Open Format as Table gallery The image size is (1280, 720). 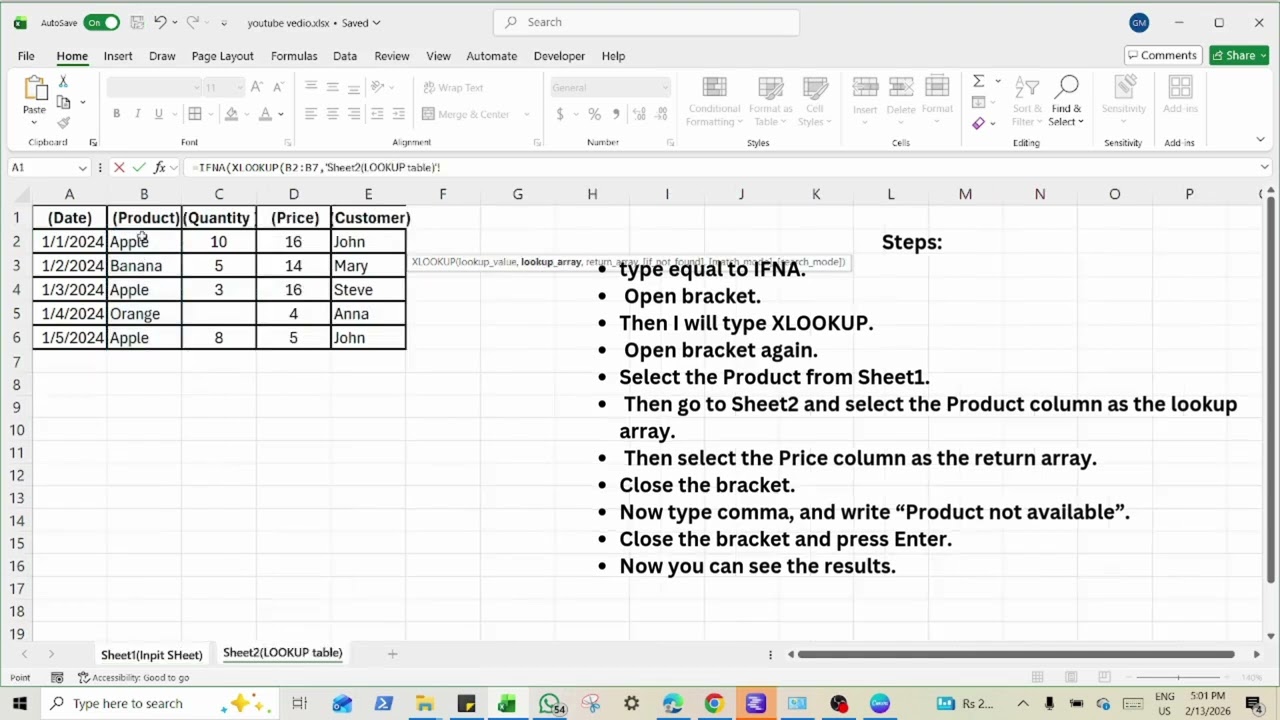tap(770, 102)
